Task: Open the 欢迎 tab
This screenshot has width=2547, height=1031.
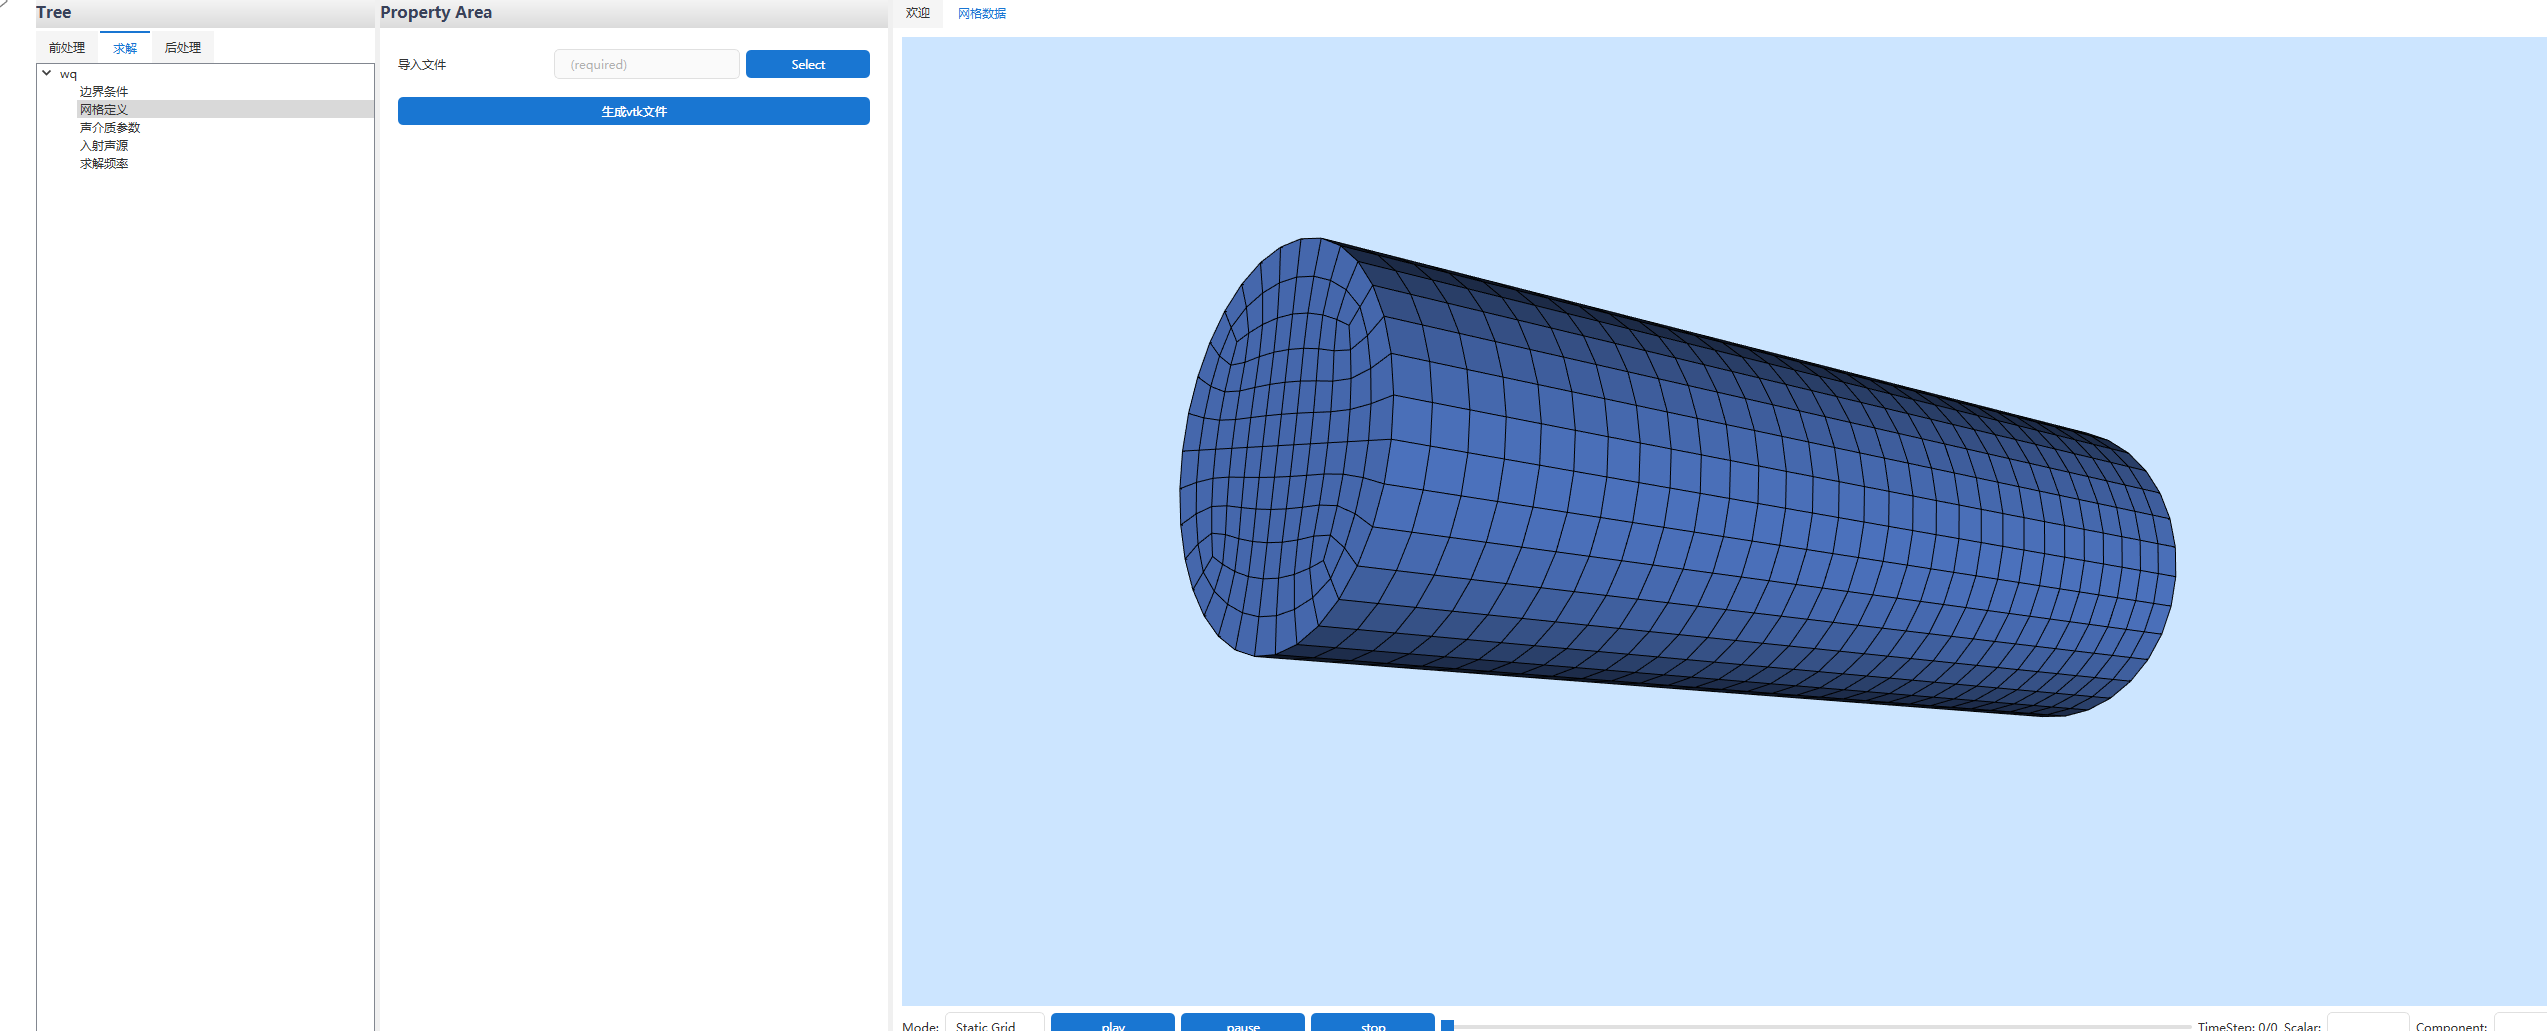Action: [918, 13]
